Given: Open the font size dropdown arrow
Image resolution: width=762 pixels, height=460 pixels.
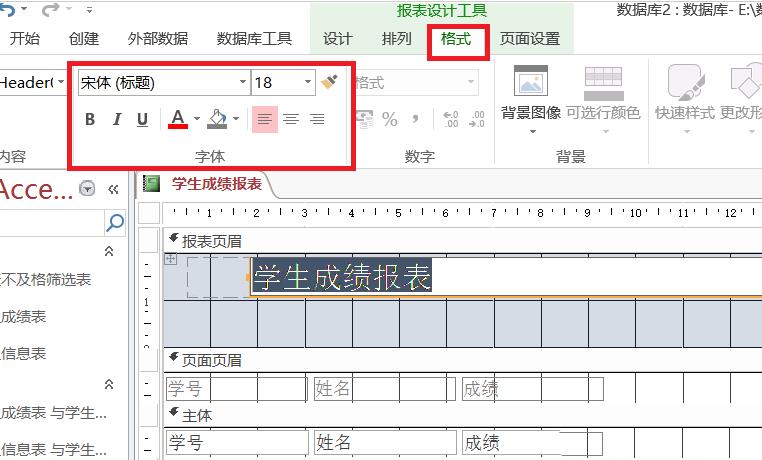Looking at the screenshot, I should pyautogui.click(x=308, y=83).
